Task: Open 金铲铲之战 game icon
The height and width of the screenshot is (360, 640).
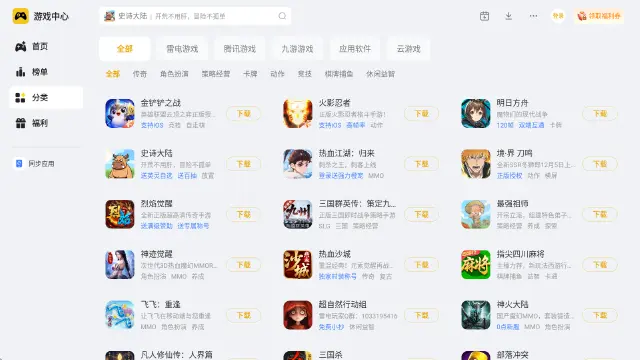Action: pos(120,113)
